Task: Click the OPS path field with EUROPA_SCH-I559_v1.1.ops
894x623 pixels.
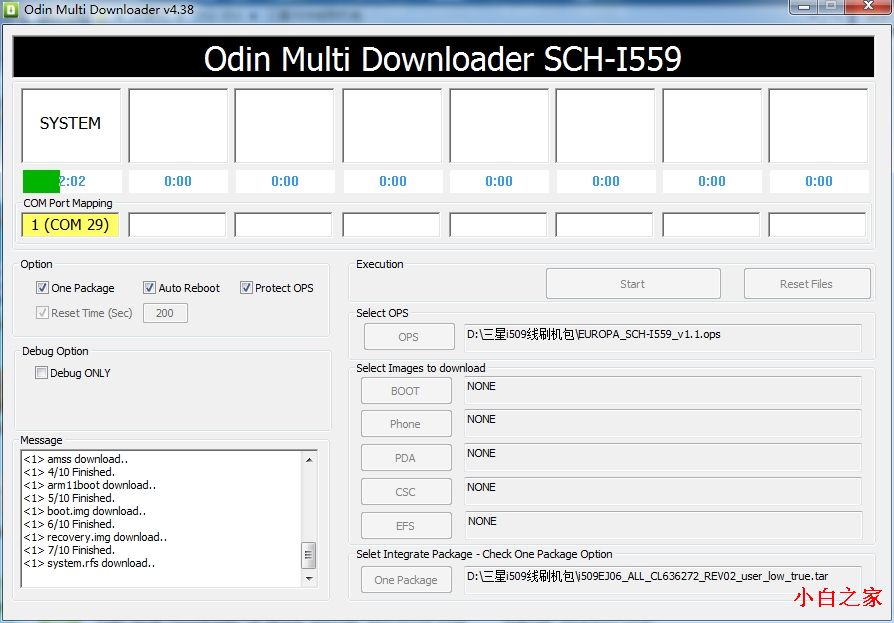Action: tap(663, 338)
